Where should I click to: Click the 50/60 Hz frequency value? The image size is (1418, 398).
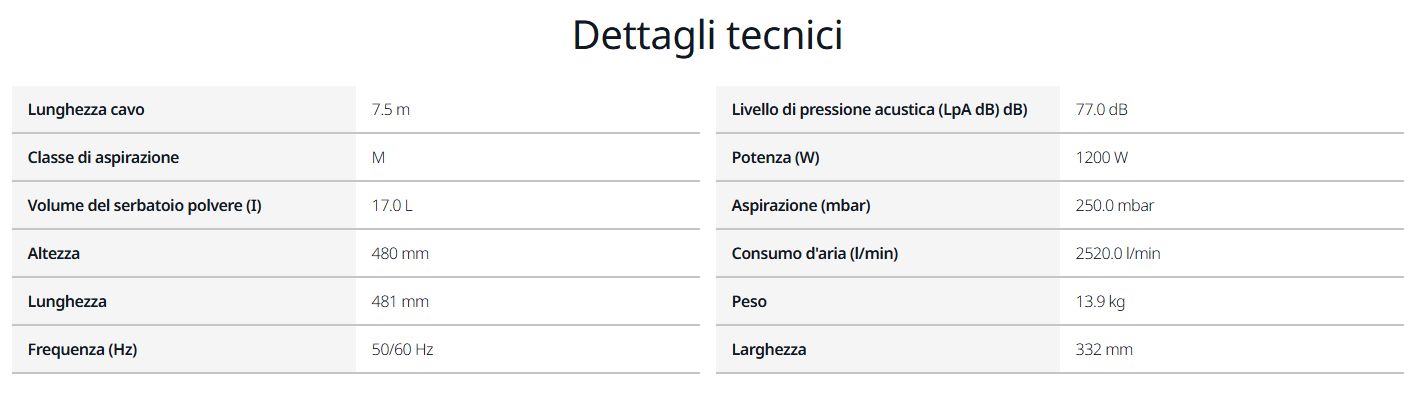(x=402, y=349)
